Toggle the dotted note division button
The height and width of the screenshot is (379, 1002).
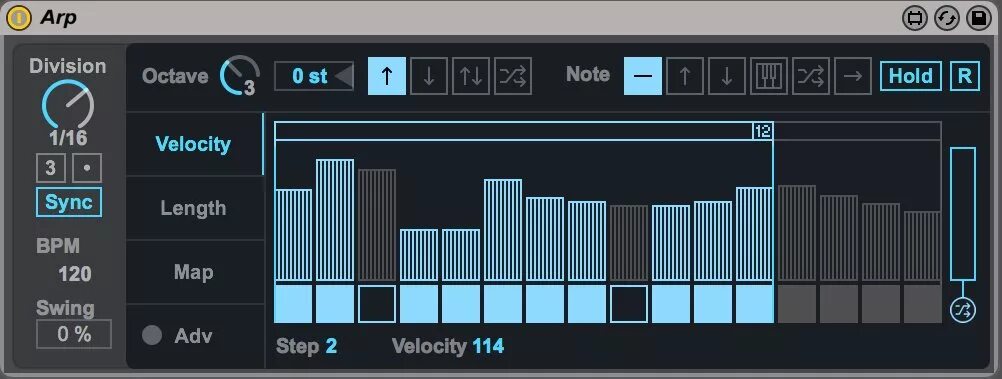tap(87, 168)
